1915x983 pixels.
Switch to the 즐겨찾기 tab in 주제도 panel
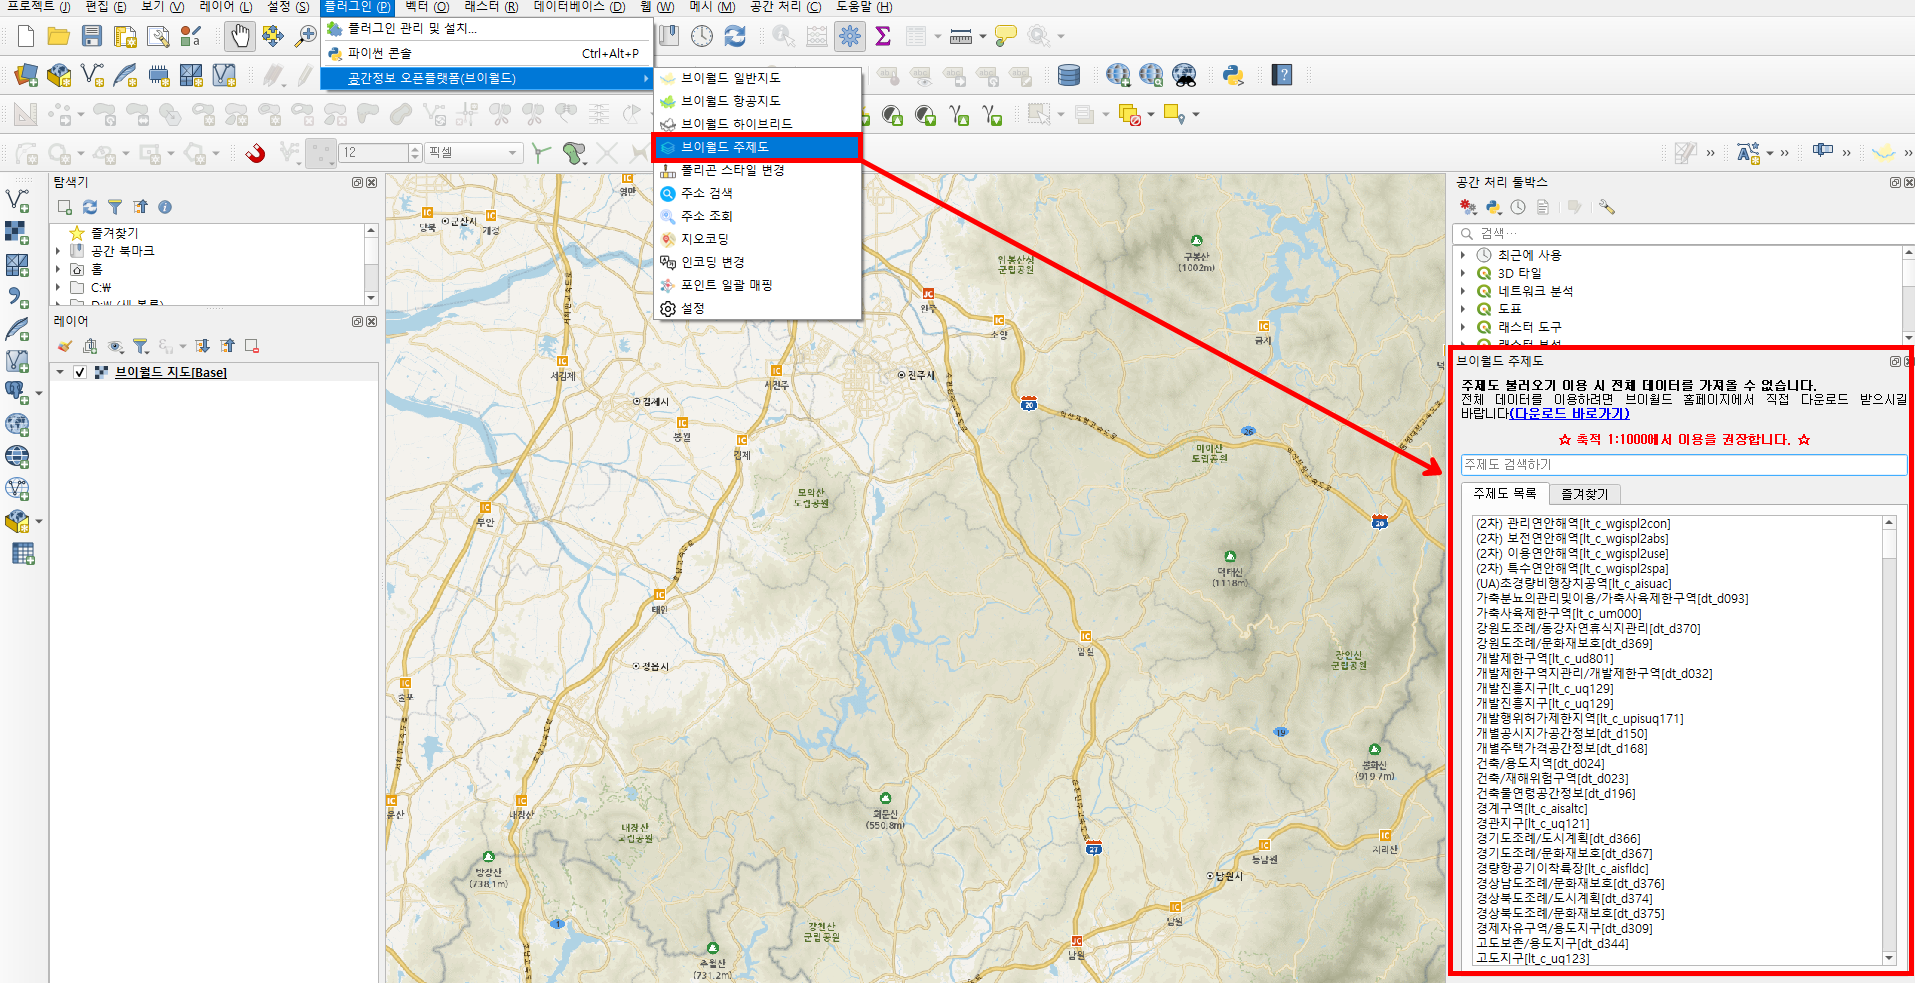[1585, 494]
